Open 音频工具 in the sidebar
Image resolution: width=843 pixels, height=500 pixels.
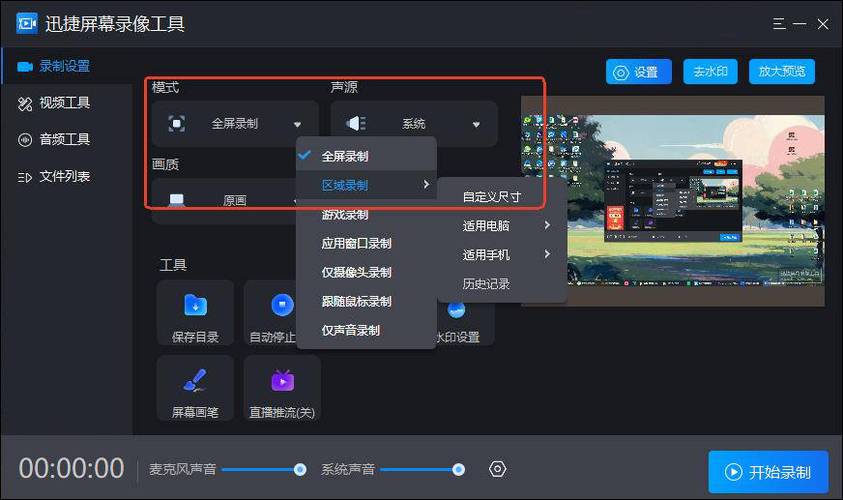[64, 139]
